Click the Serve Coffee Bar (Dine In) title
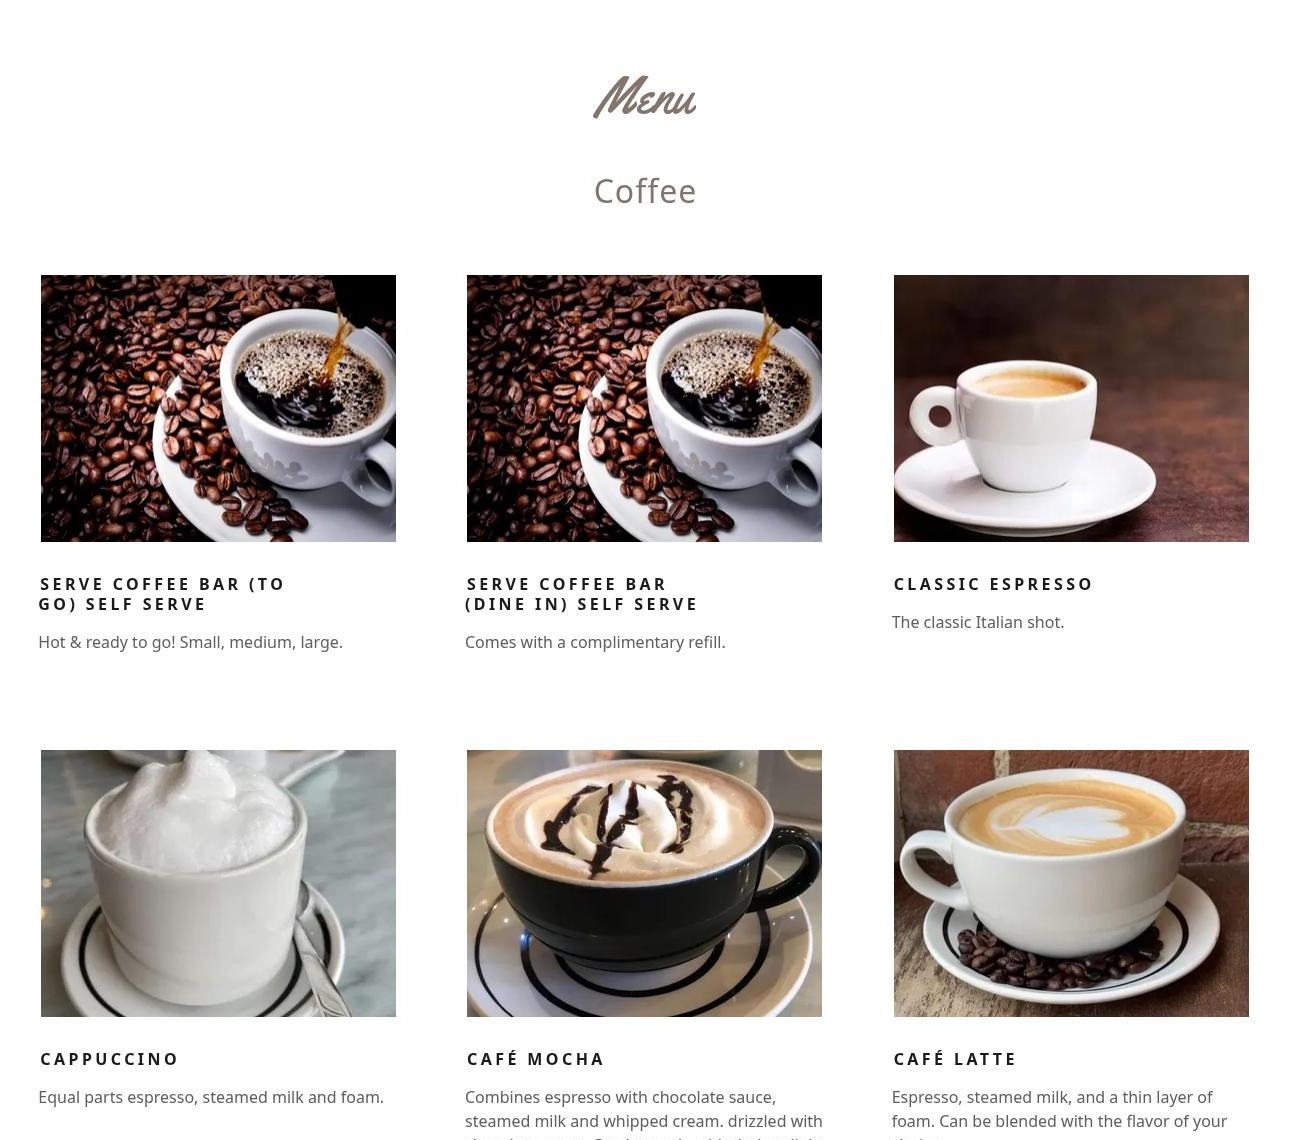1290x1140 pixels. point(582,594)
